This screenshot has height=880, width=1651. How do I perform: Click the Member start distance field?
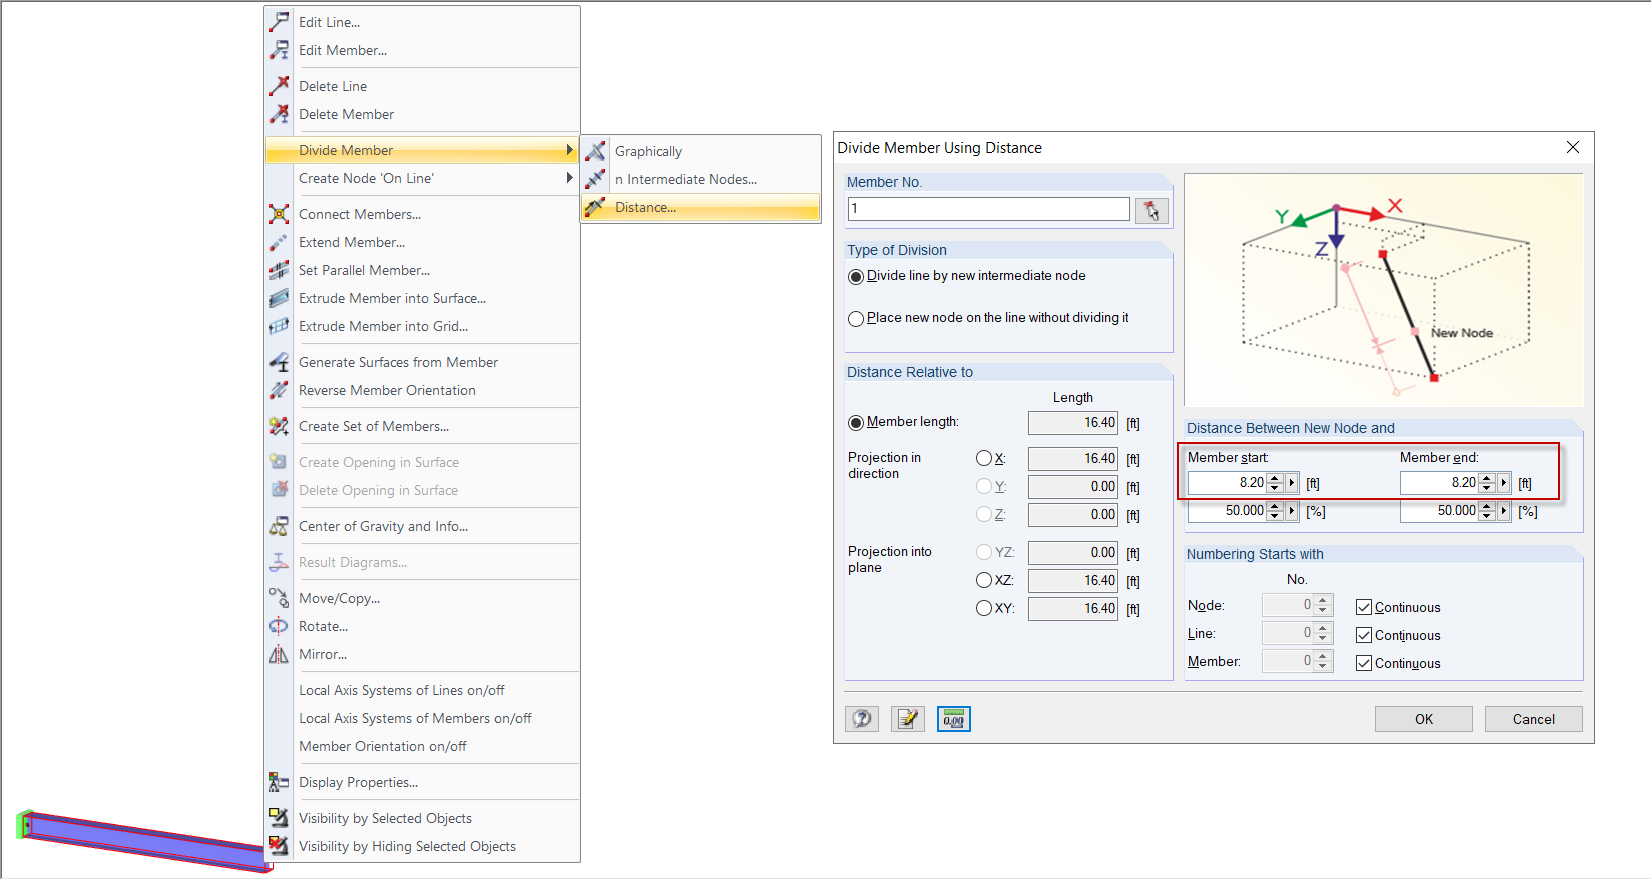tap(1227, 483)
